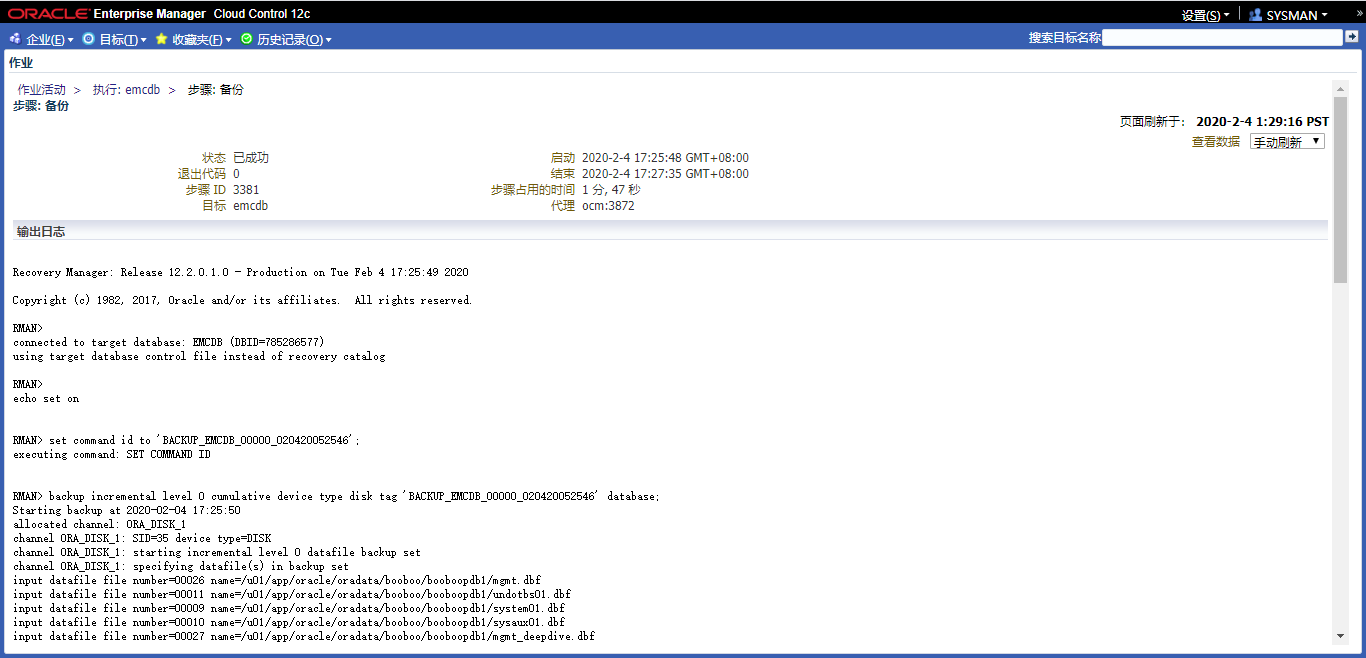Open the 设置(S) dropdown menu
The width and height of the screenshot is (1366, 658).
coord(1204,15)
